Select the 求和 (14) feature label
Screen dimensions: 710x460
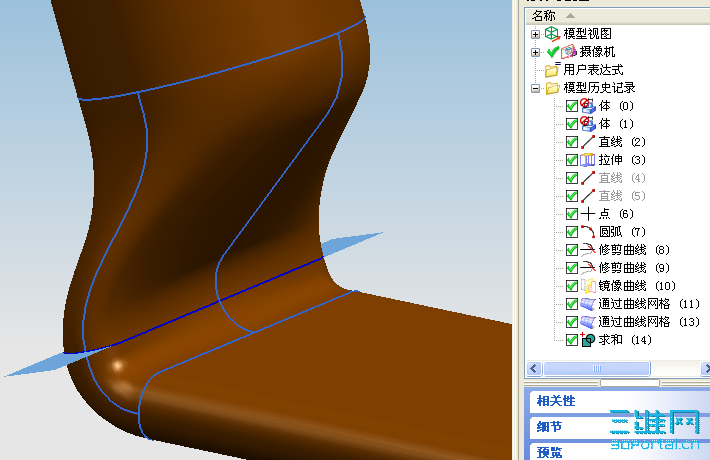pyautogui.click(x=625, y=340)
